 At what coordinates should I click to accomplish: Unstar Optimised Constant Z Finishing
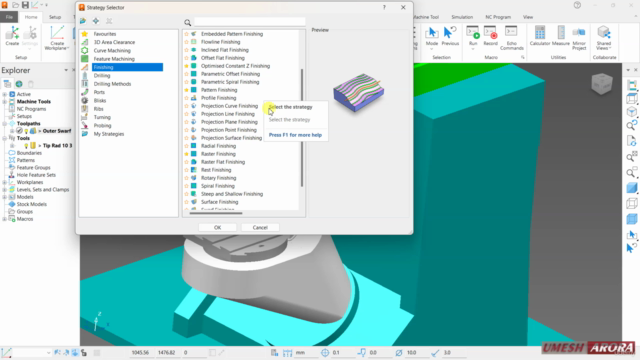[x=187, y=66]
